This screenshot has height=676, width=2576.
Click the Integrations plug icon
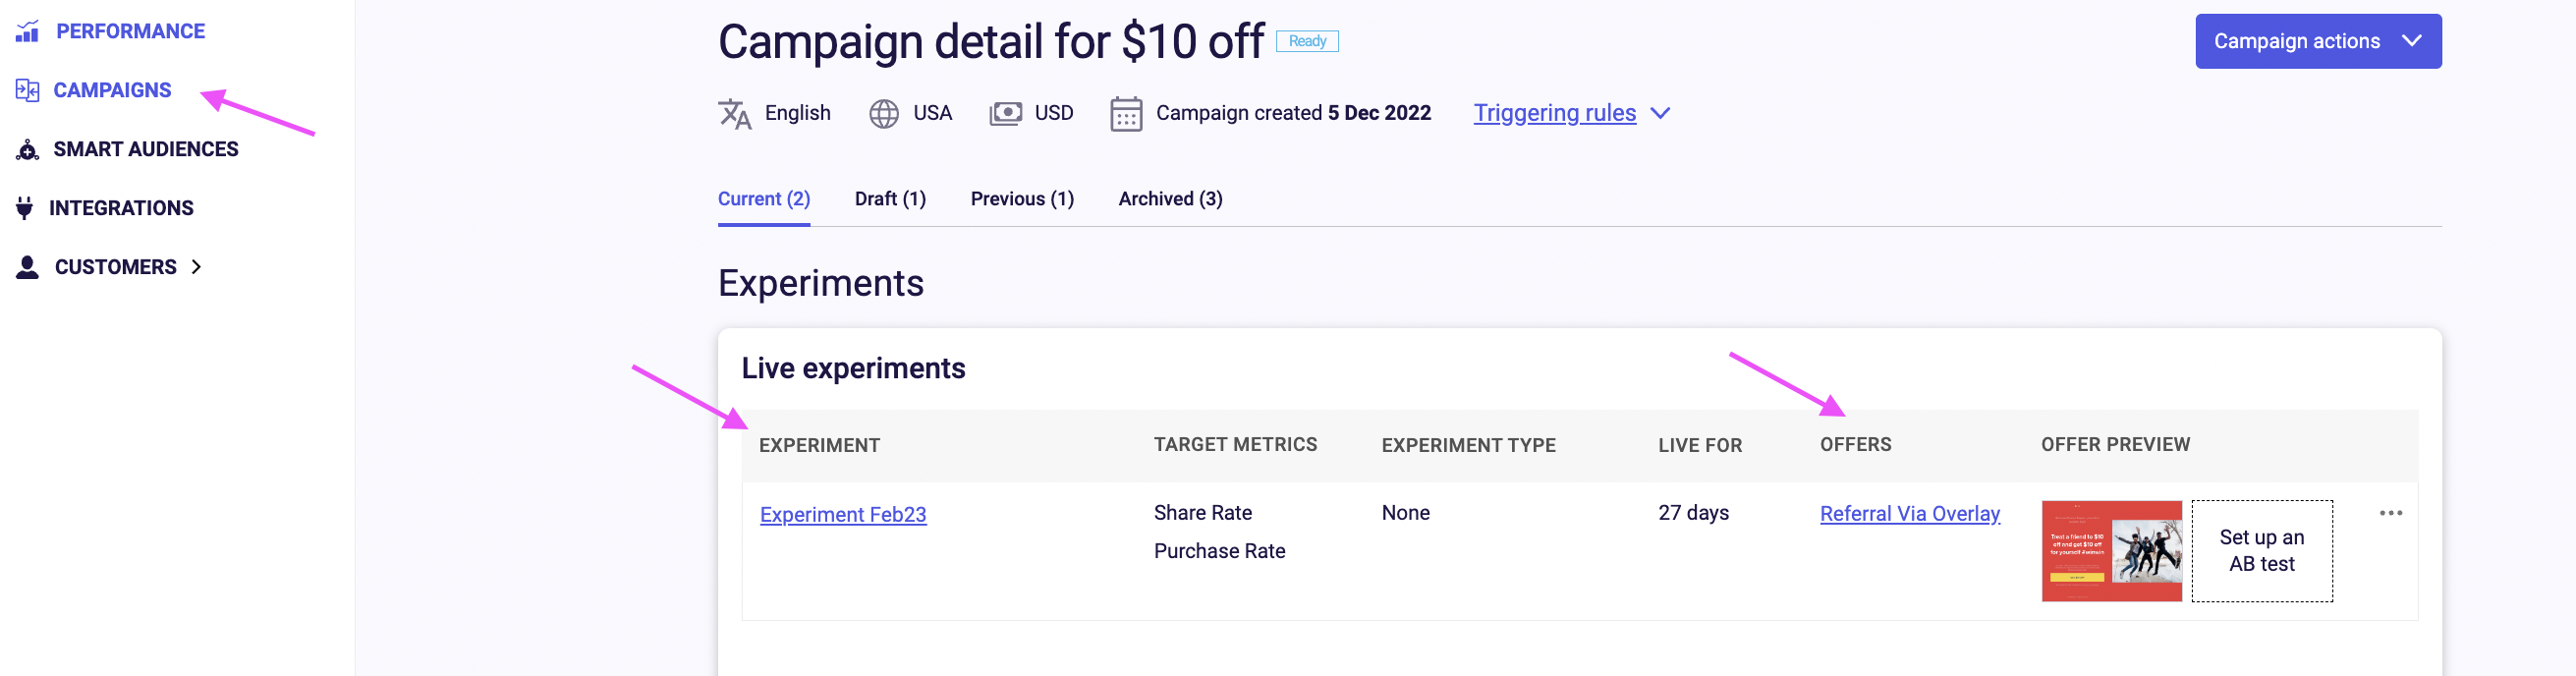[x=25, y=208]
